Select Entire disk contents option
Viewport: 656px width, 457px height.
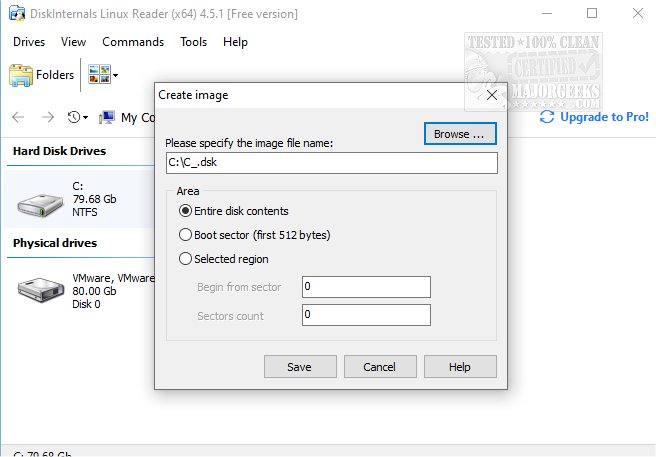point(185,211)
